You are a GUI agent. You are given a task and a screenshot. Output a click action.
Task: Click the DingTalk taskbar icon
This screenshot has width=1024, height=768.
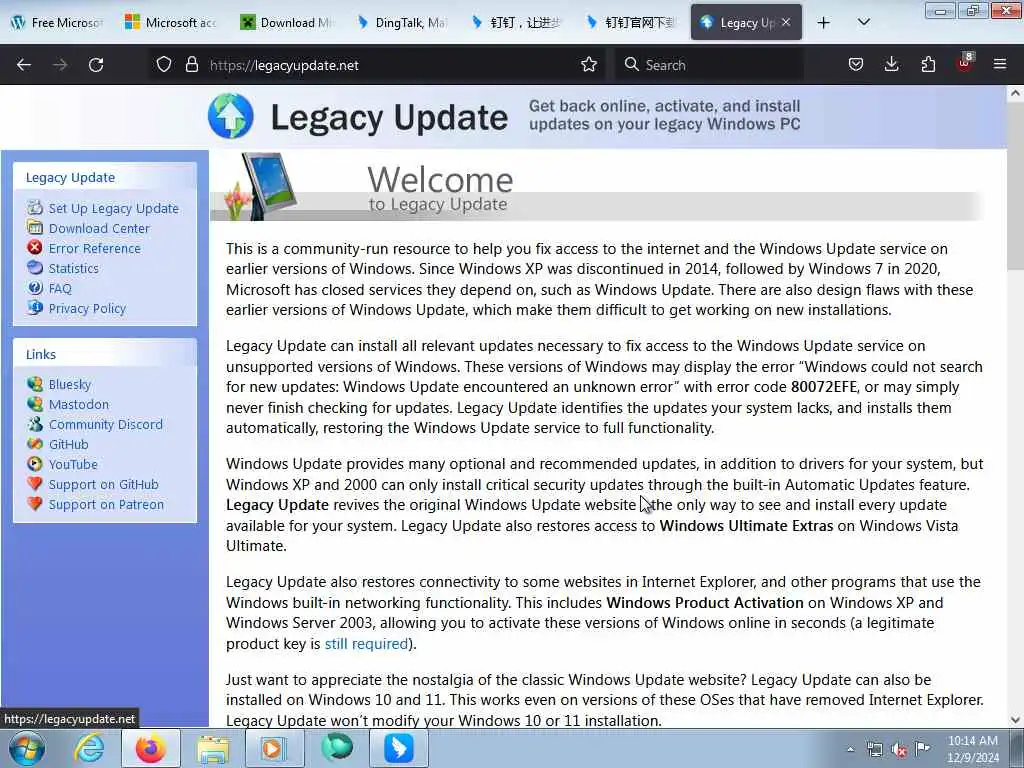(399, 748)
